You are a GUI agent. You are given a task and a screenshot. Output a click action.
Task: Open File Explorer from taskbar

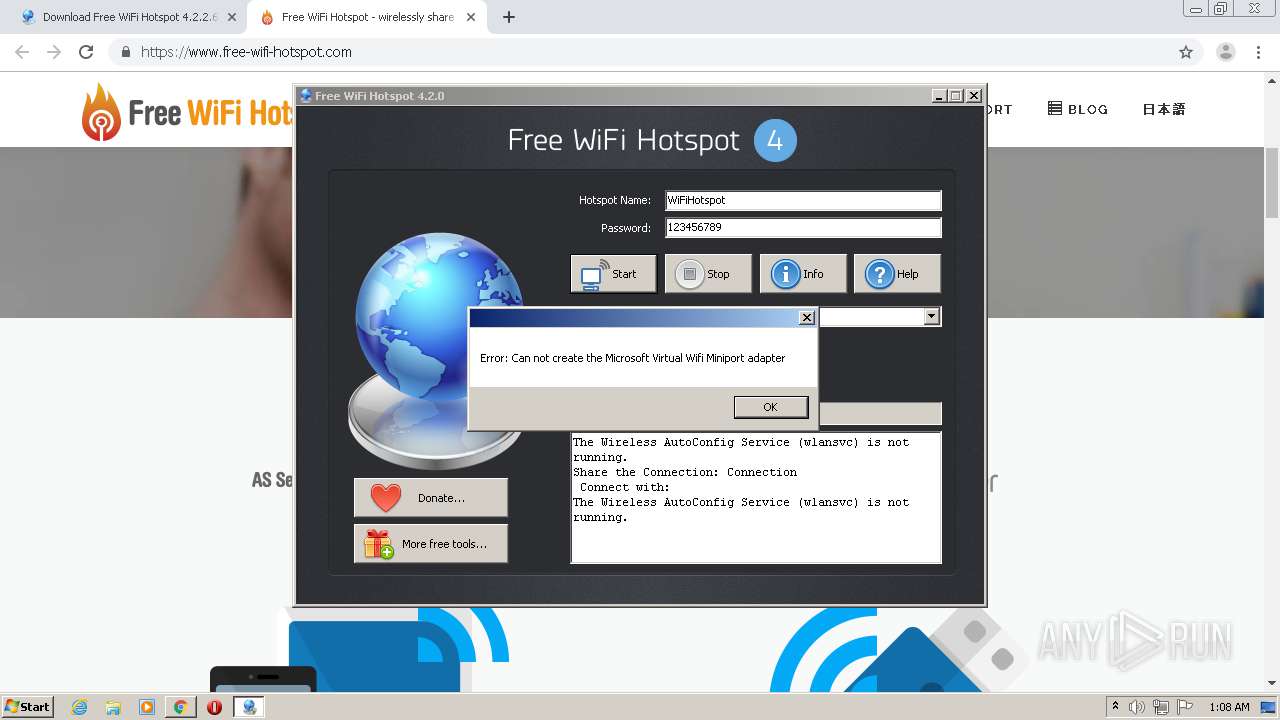coord(113,707)
